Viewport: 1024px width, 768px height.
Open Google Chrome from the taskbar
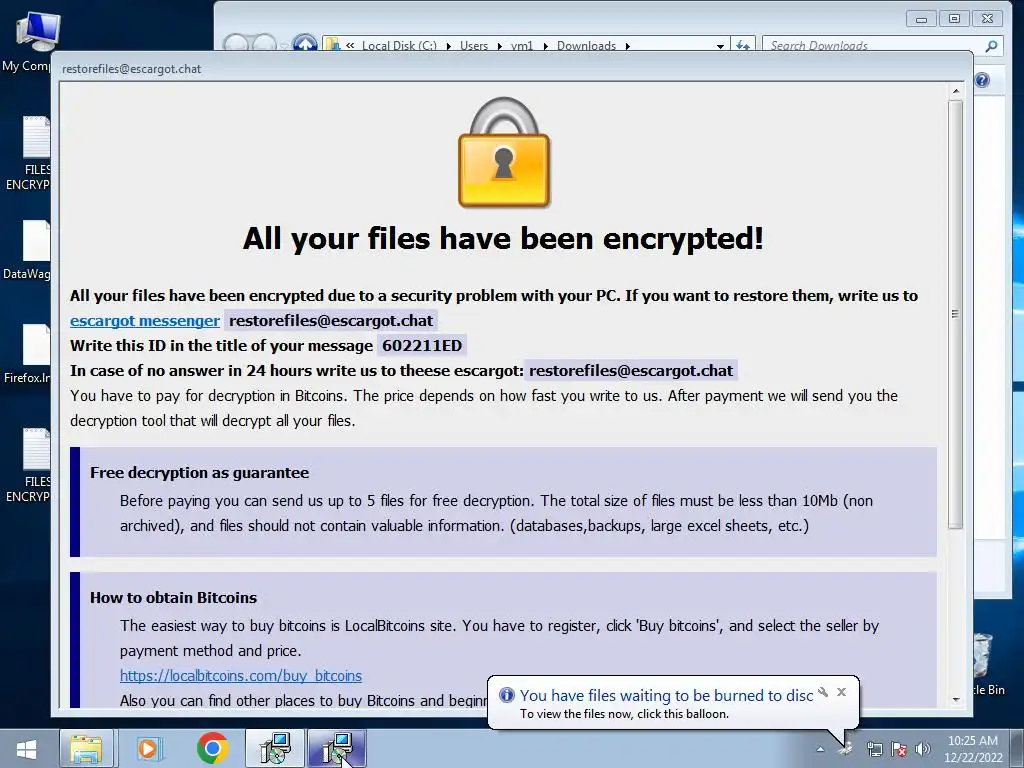pos(212,748)
